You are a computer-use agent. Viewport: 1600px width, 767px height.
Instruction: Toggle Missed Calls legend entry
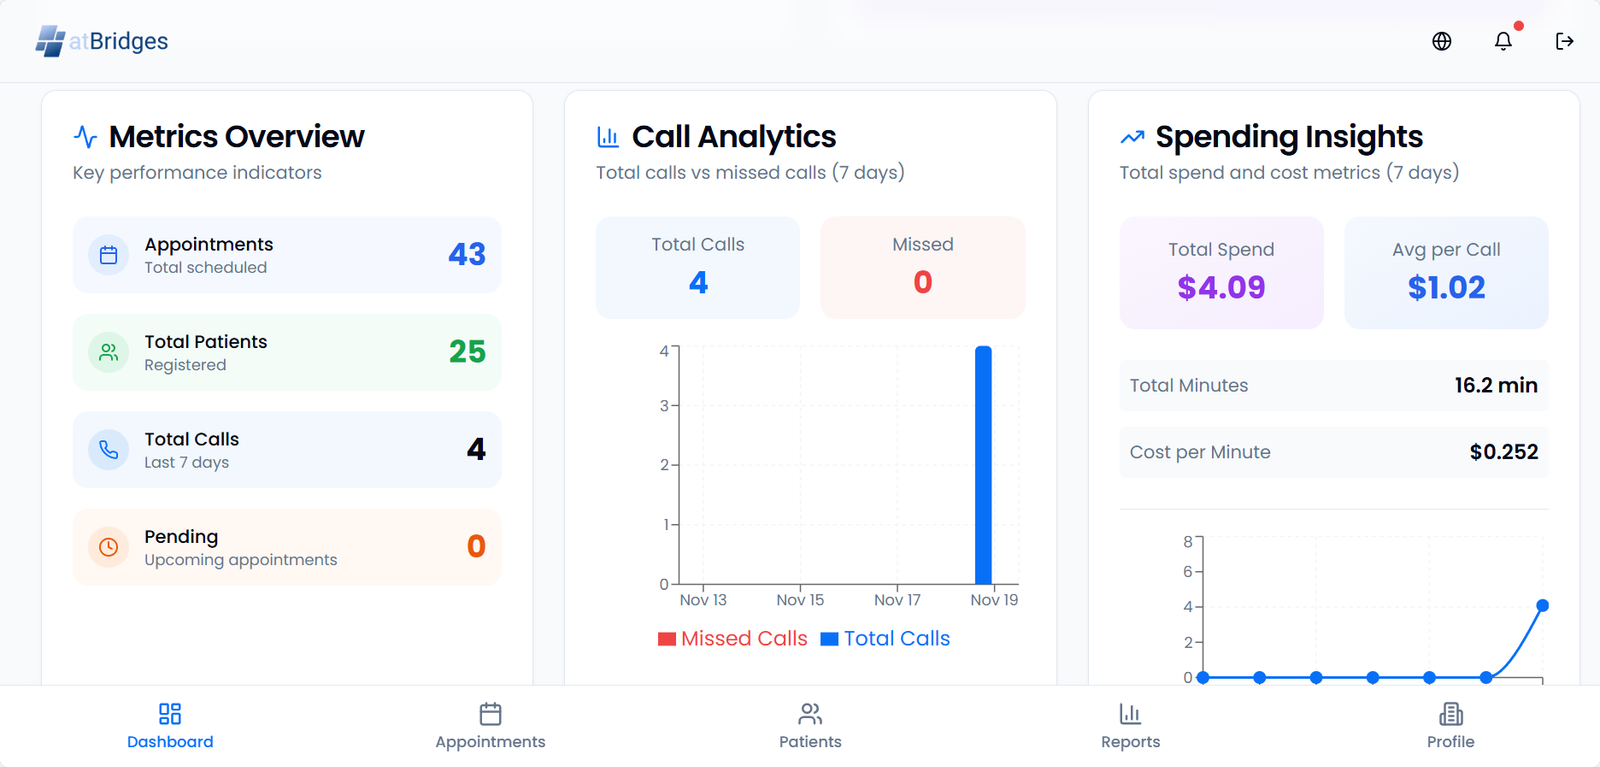pos(743,639)
